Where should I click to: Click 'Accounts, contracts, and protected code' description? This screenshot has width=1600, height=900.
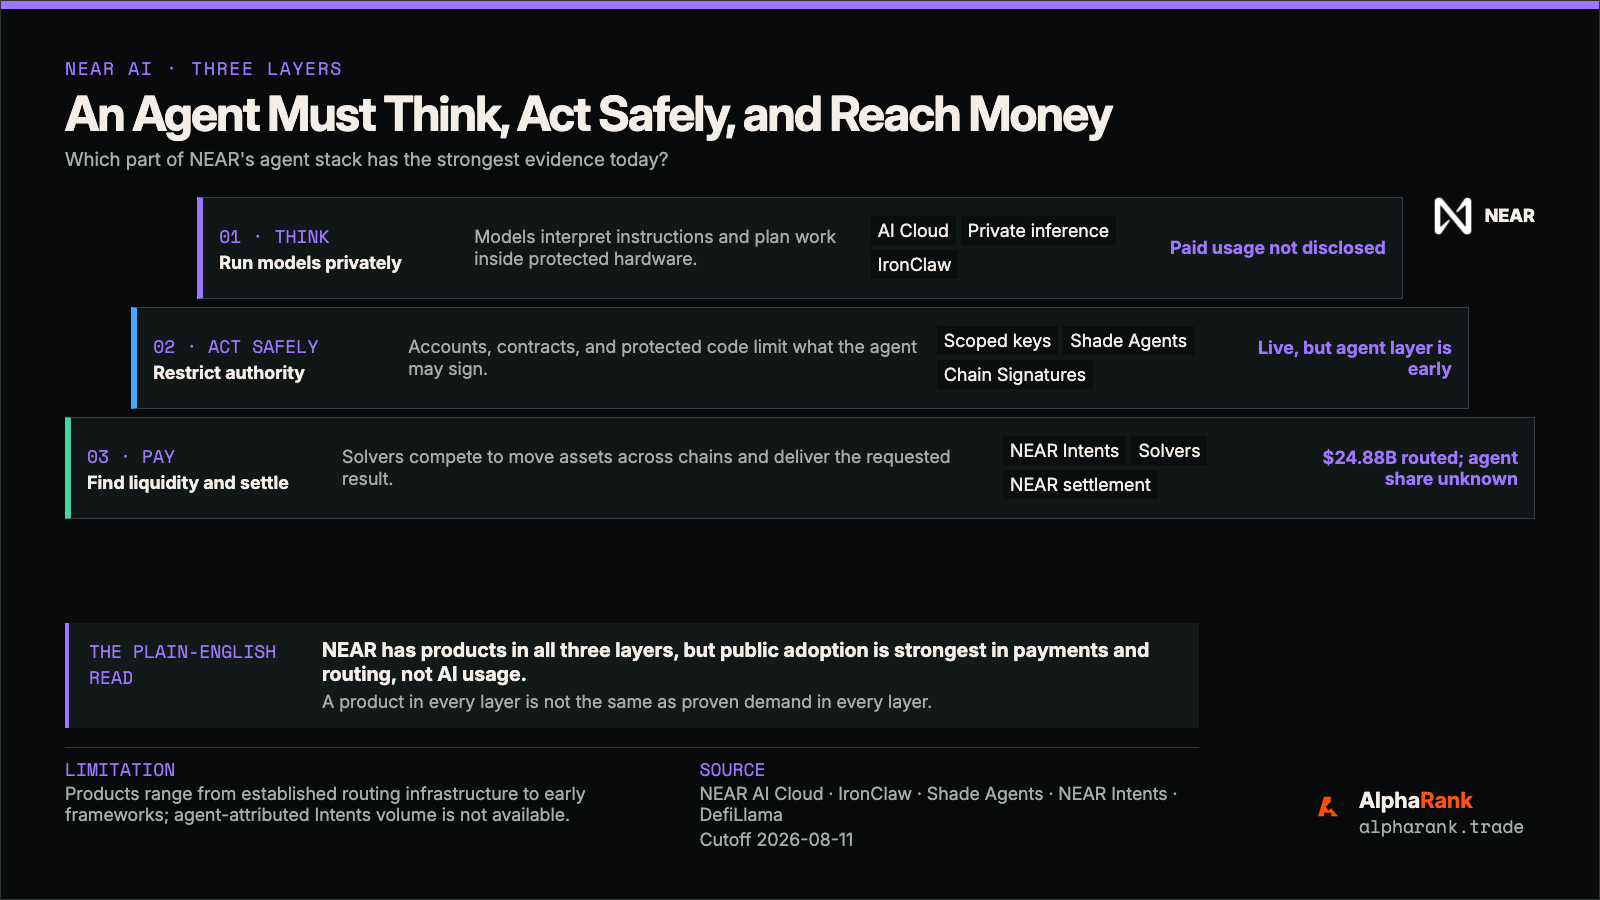point(662,358)
